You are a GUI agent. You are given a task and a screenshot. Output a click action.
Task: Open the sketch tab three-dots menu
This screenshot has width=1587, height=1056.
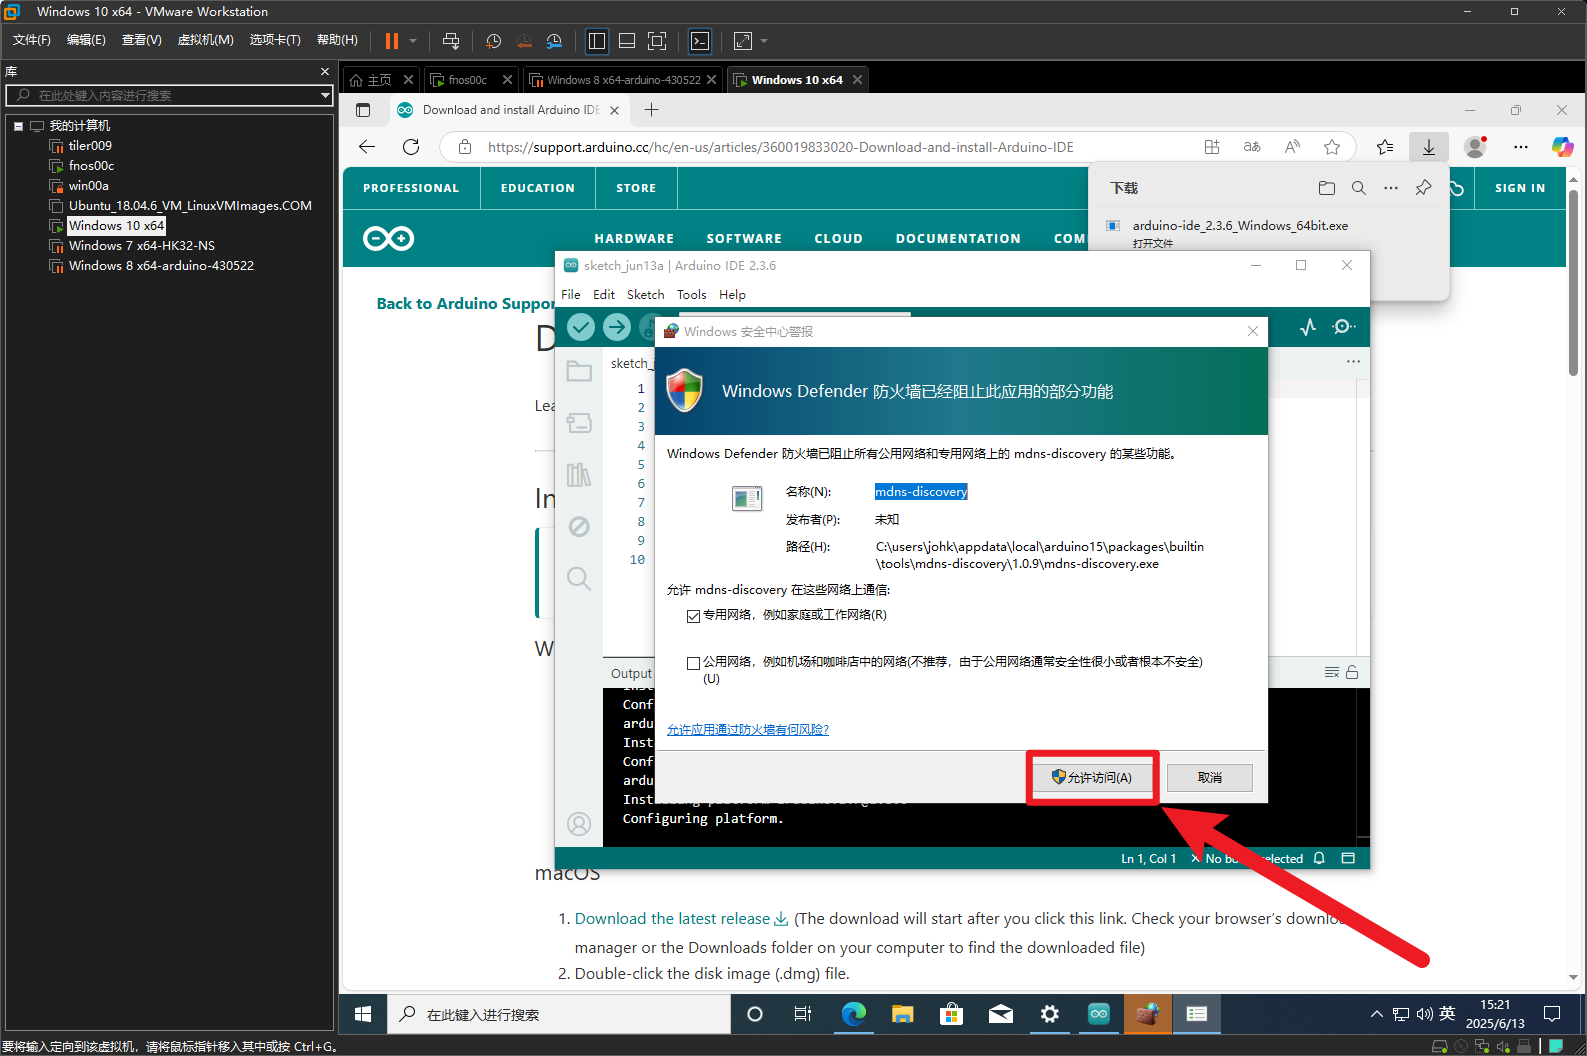click(1353, 362)
